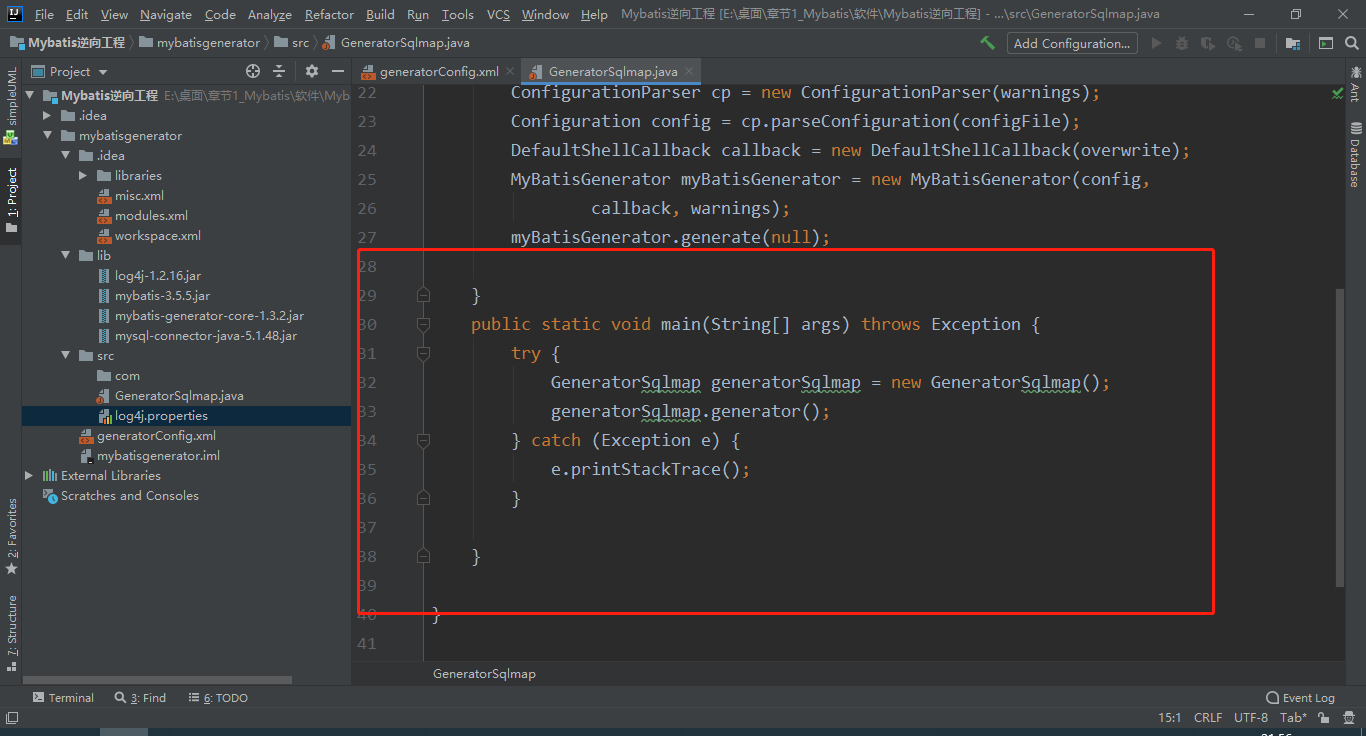1366x736 pixels.
Task: Open the Project Structure icon
Action: coord(1293,43)
